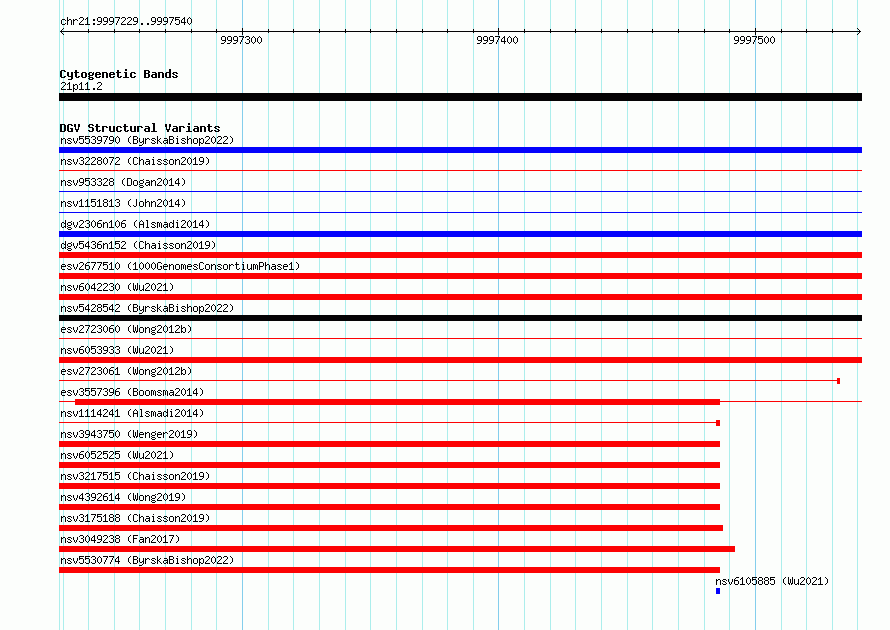890x630 pixels.
Task: Open variant nsv5428542 (ByrskaBishop2022) label
Action: click(147, 308)
